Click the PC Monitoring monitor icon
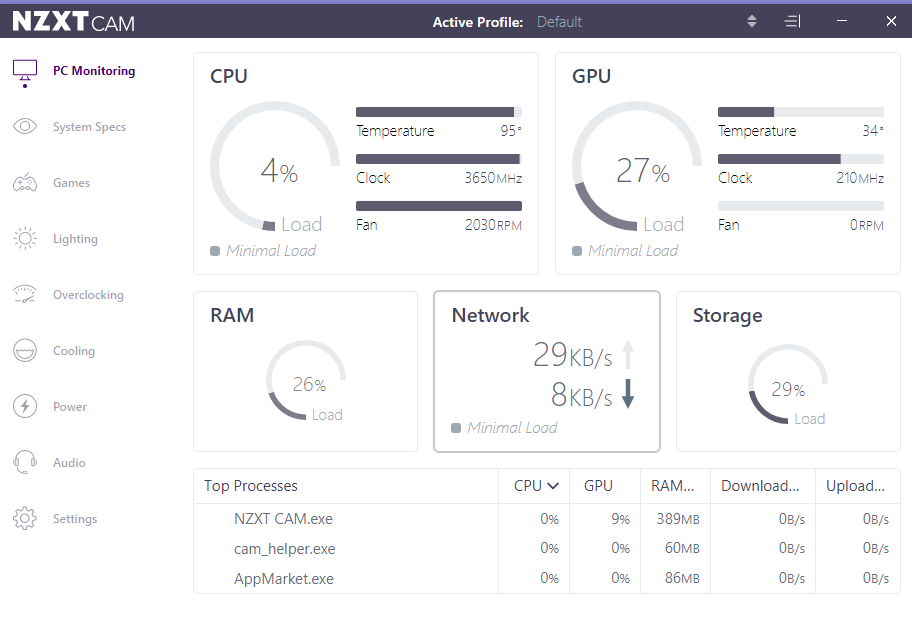Screen dimensions: 912x643 (25, 71)
